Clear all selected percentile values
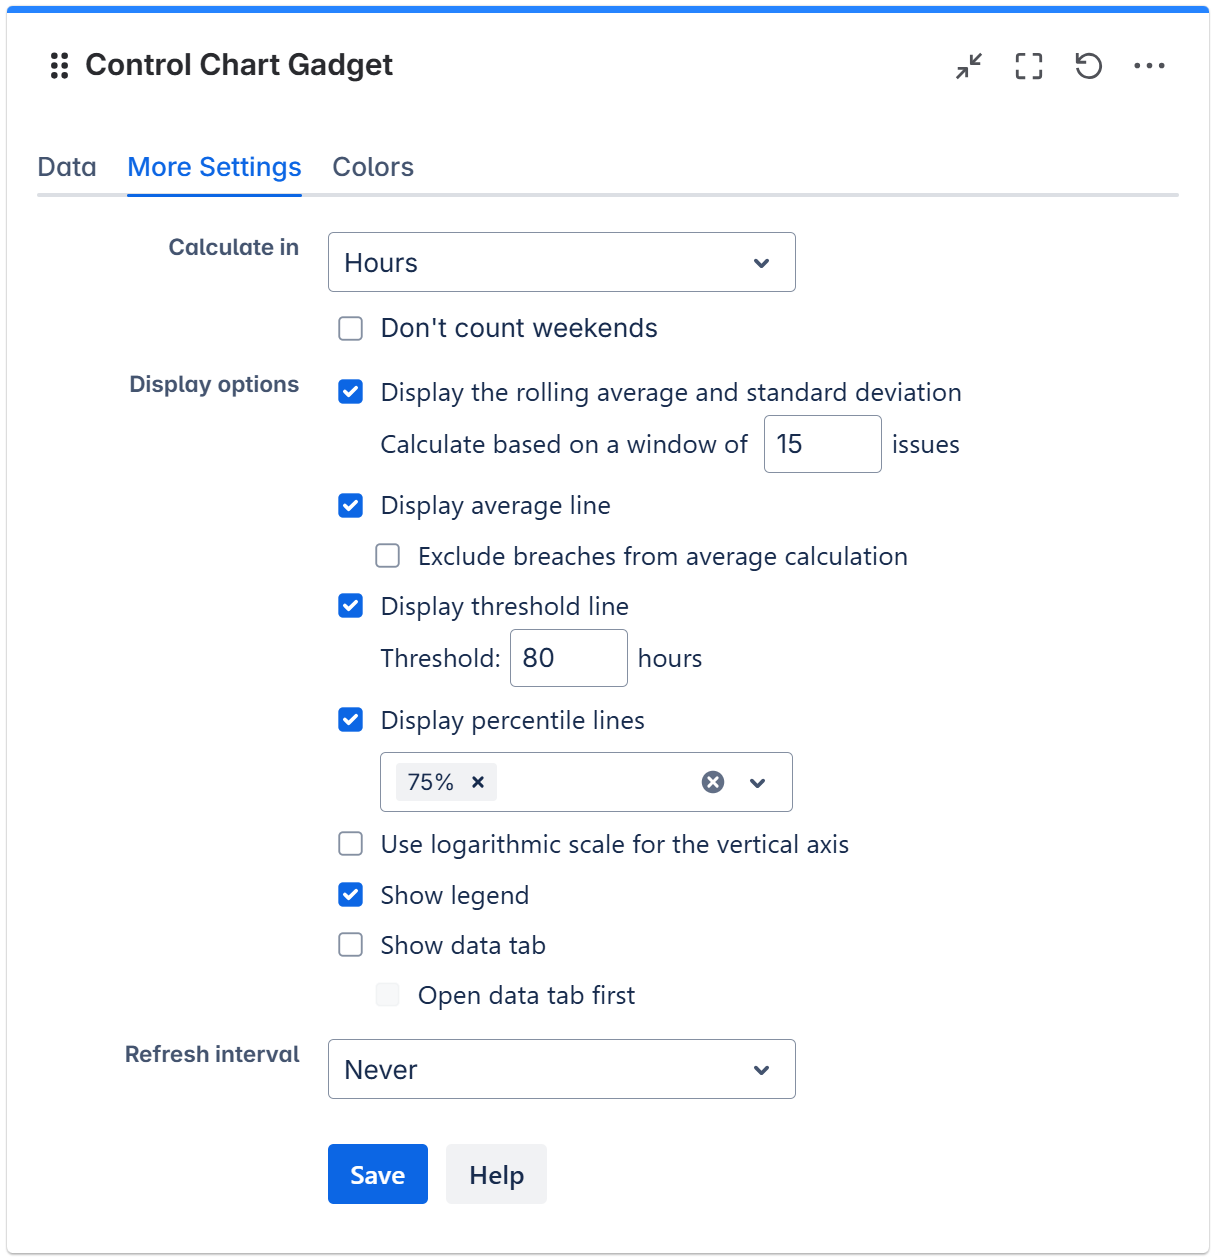This screenshot has height=1258, width=1216. click(713, 782)
